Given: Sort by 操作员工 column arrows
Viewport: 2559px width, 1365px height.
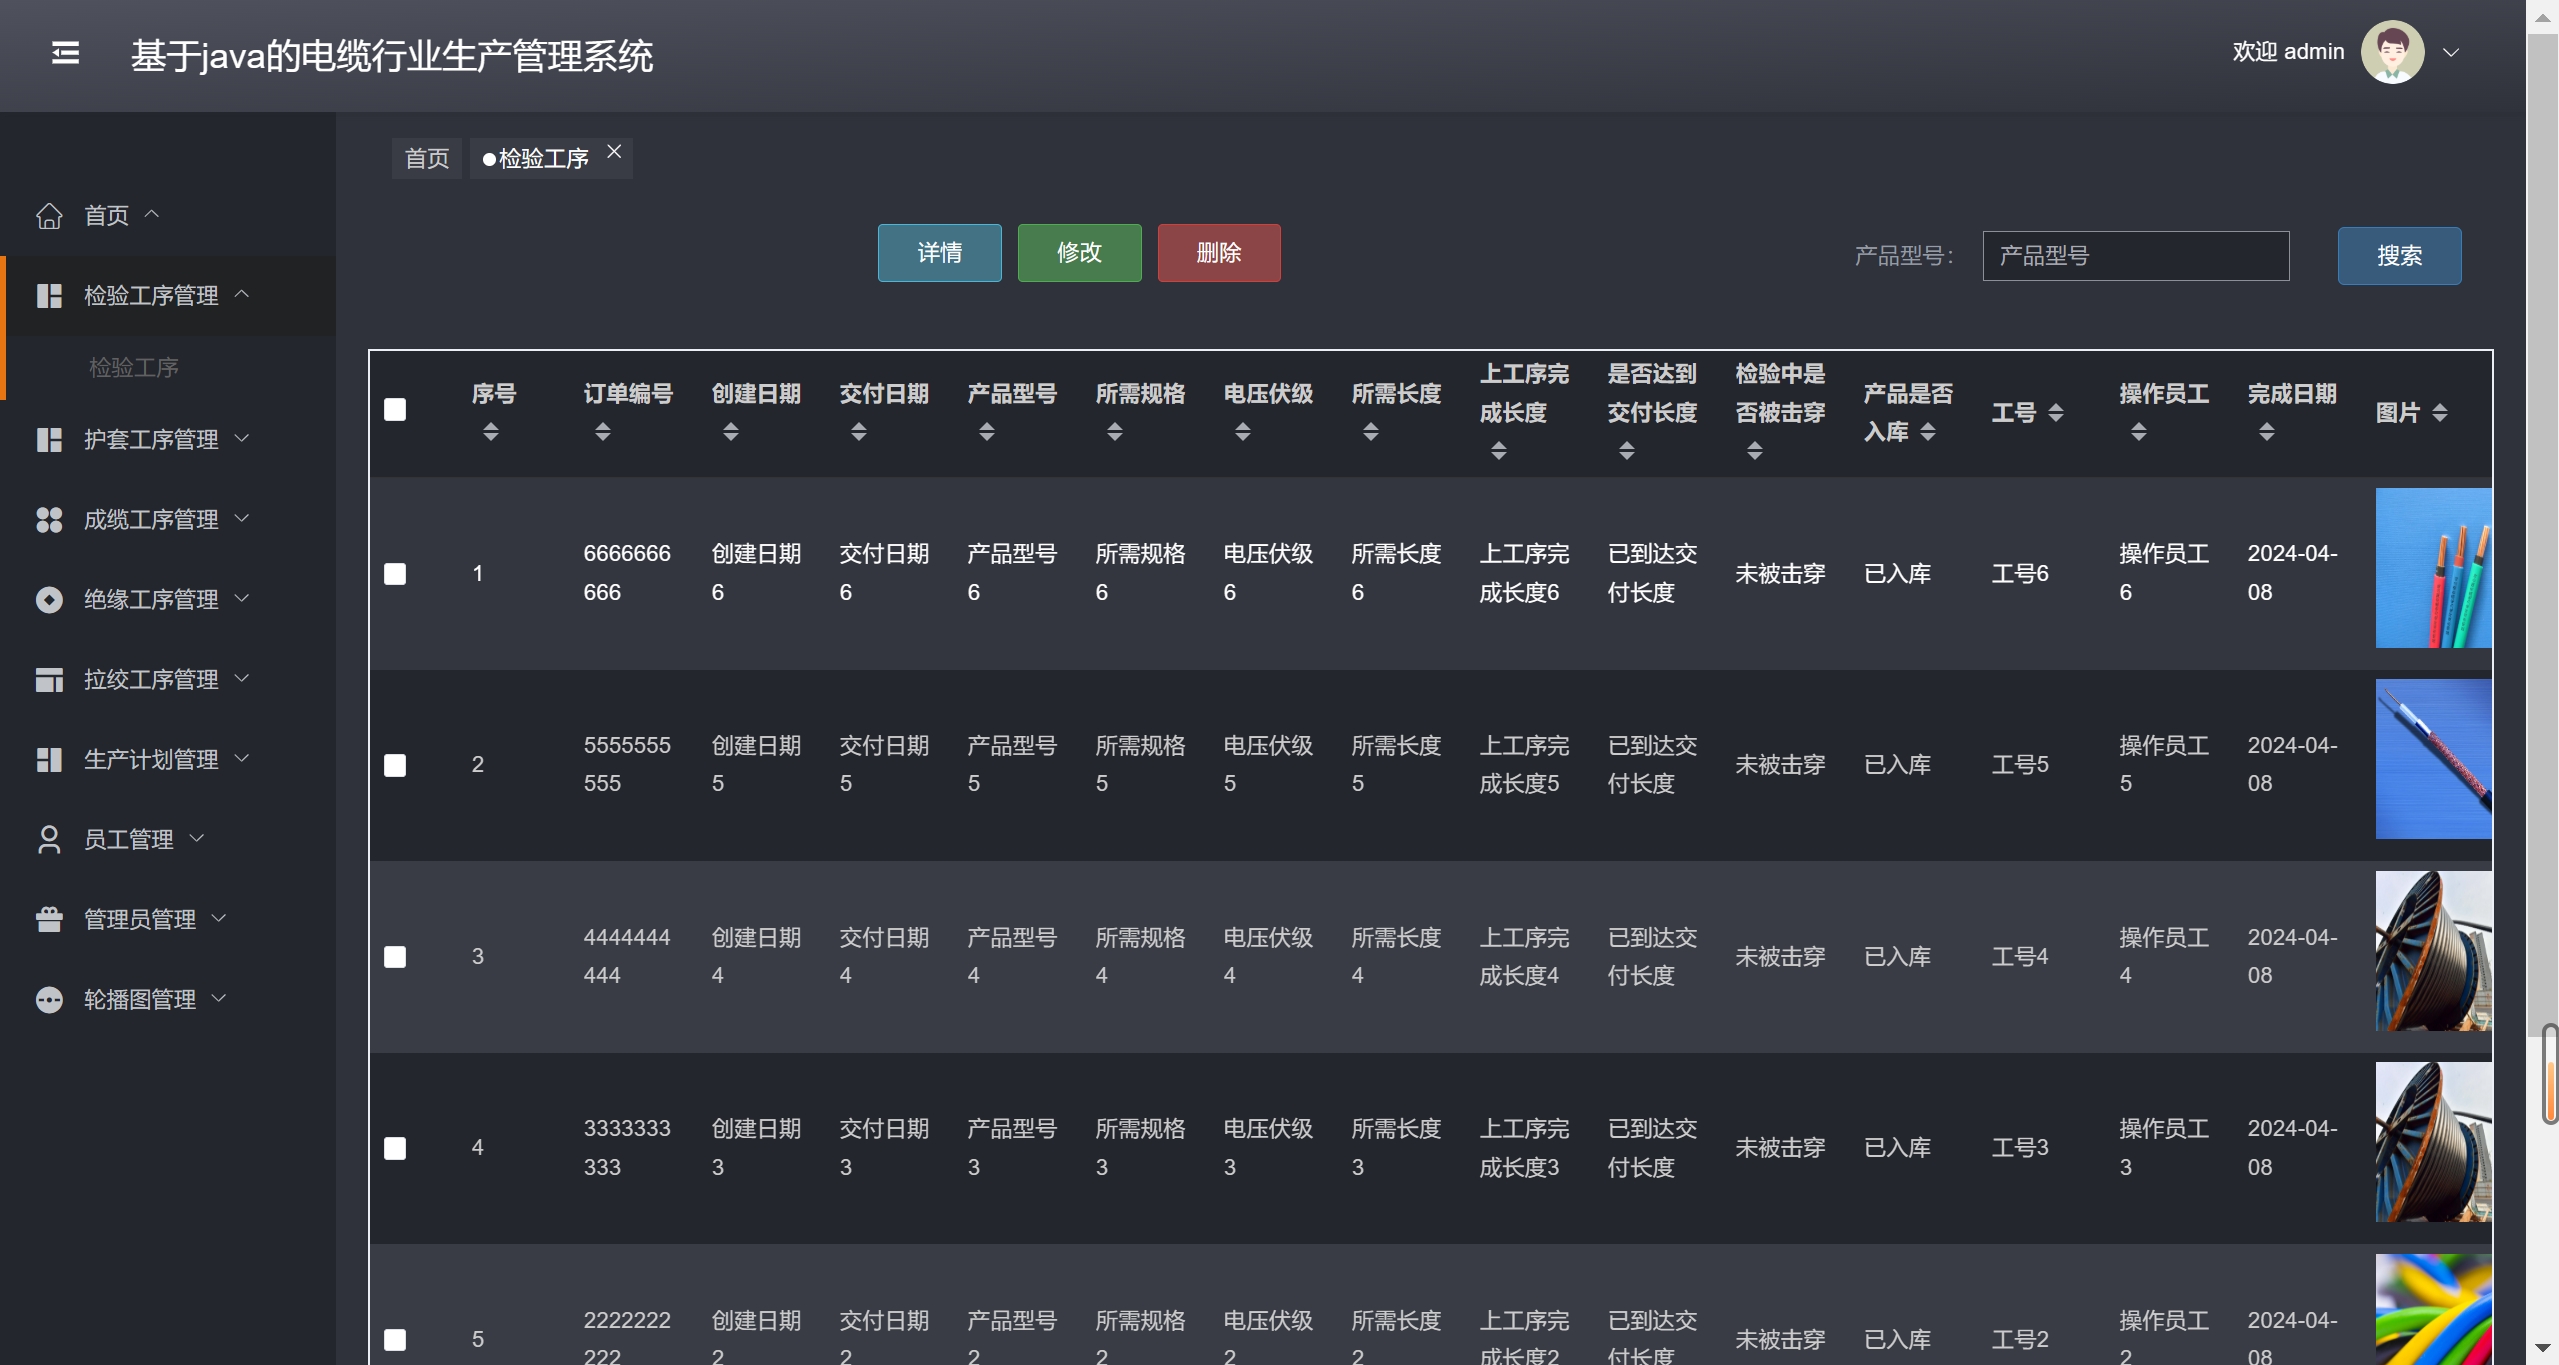Looking at the screenshot, I should click(x=2138, y=432).
